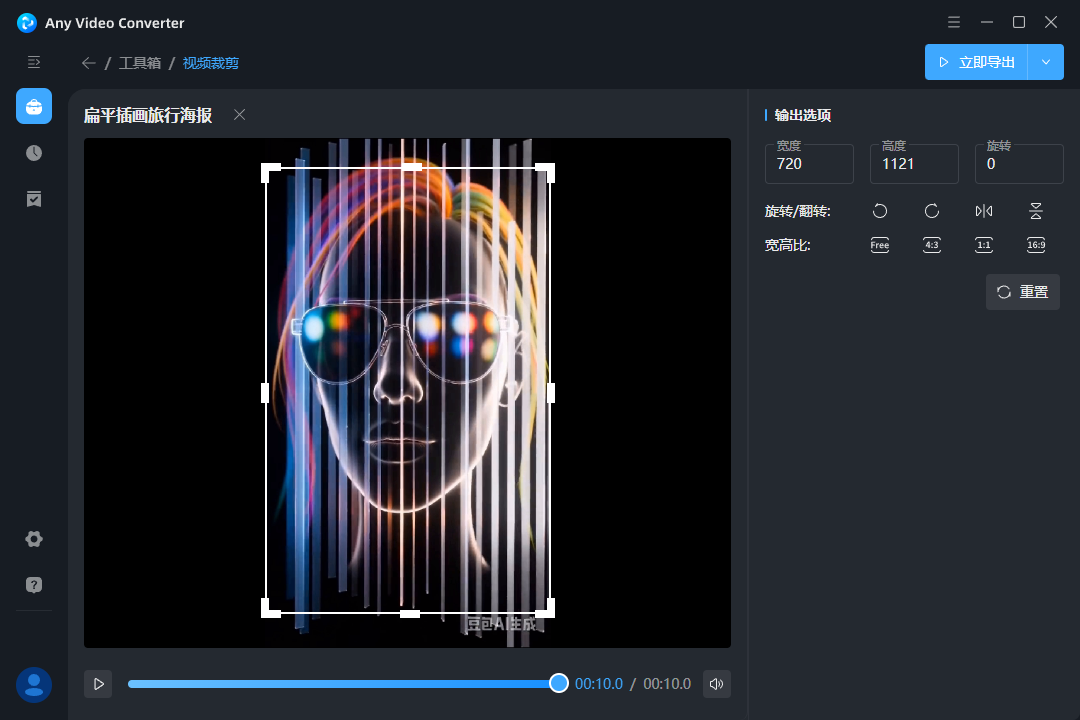
Task: Click the 宽度 width input field
Action: point(808,164)
